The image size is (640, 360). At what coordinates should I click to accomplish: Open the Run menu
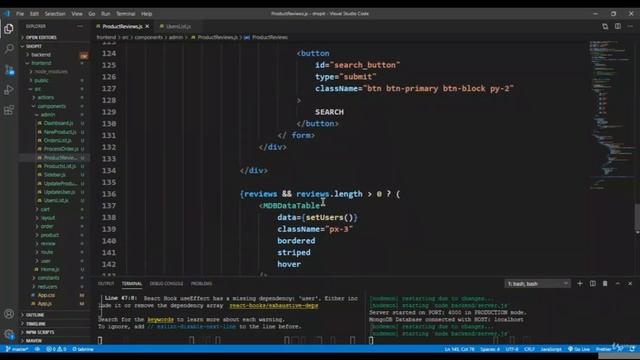click(x=105, y=13)
